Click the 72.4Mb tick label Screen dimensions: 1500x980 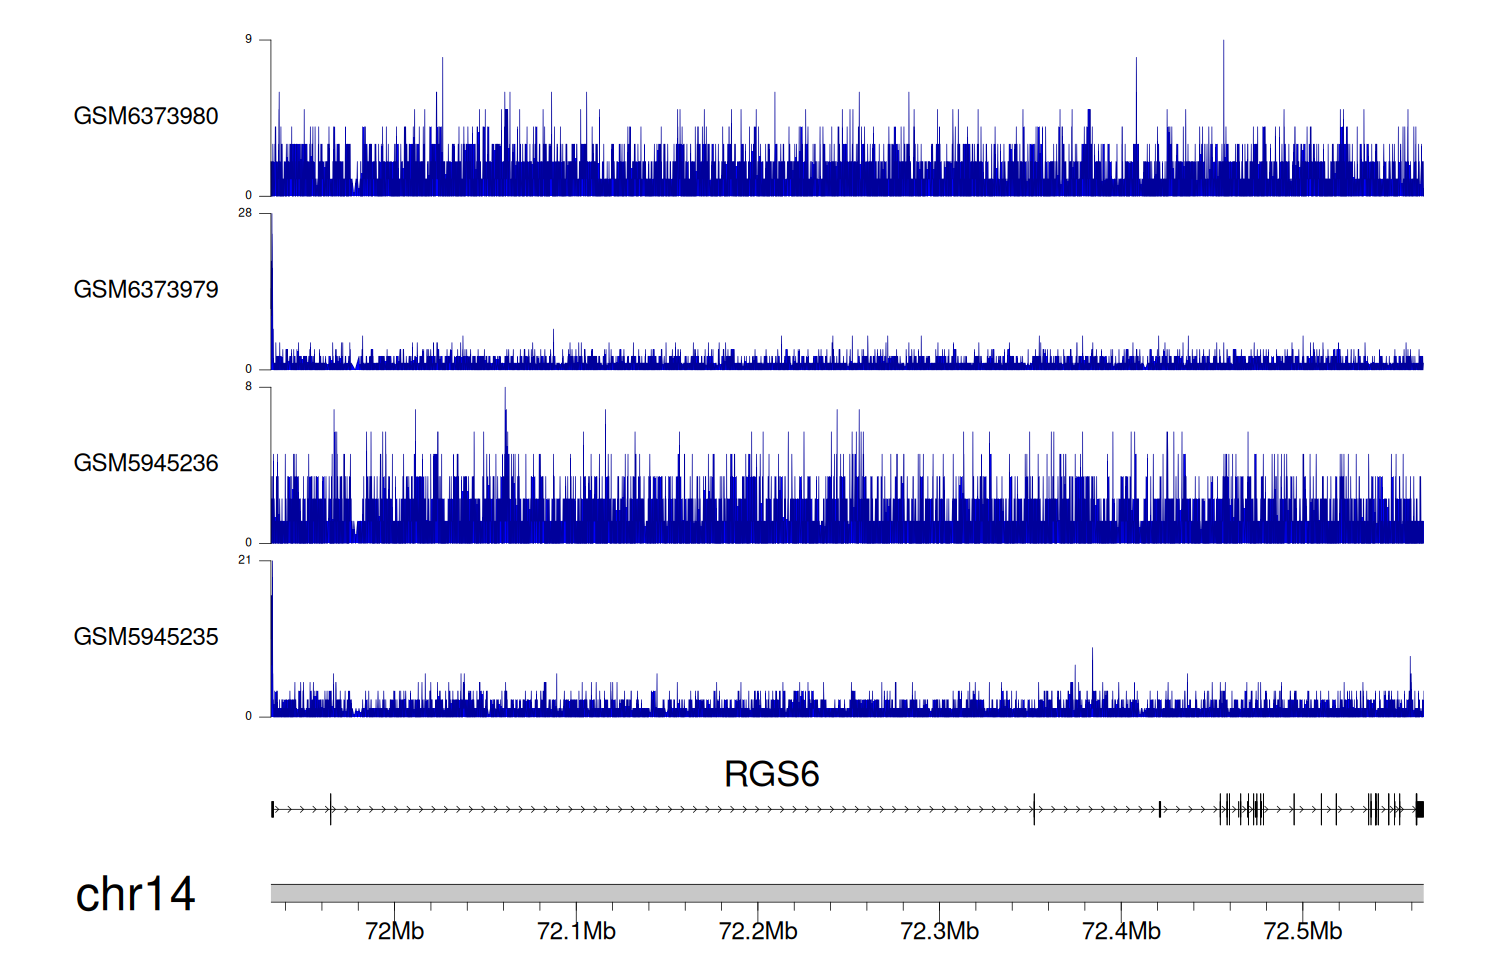click(x=1121, y=931)
